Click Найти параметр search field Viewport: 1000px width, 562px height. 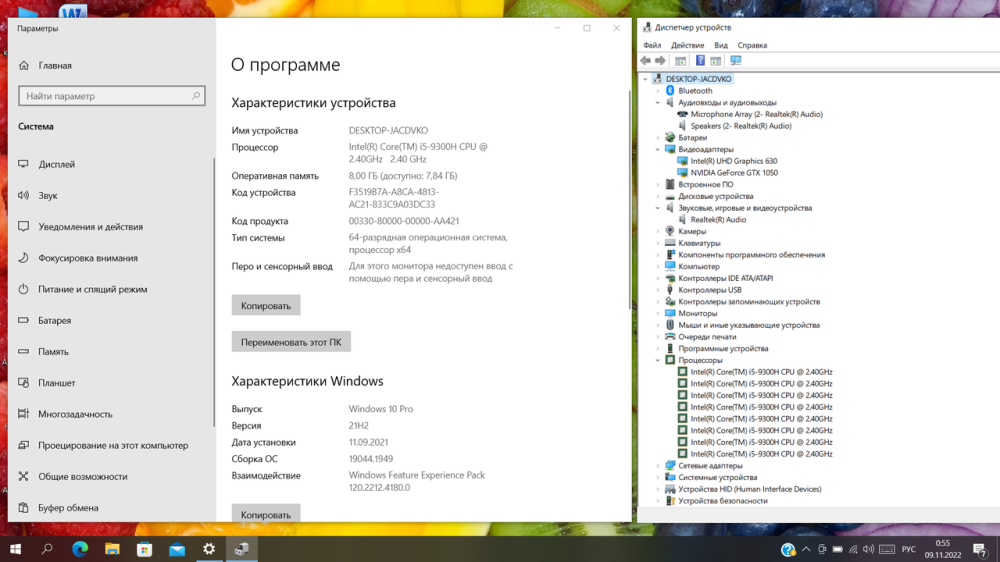pyautogui.click(x=112, y=96)
